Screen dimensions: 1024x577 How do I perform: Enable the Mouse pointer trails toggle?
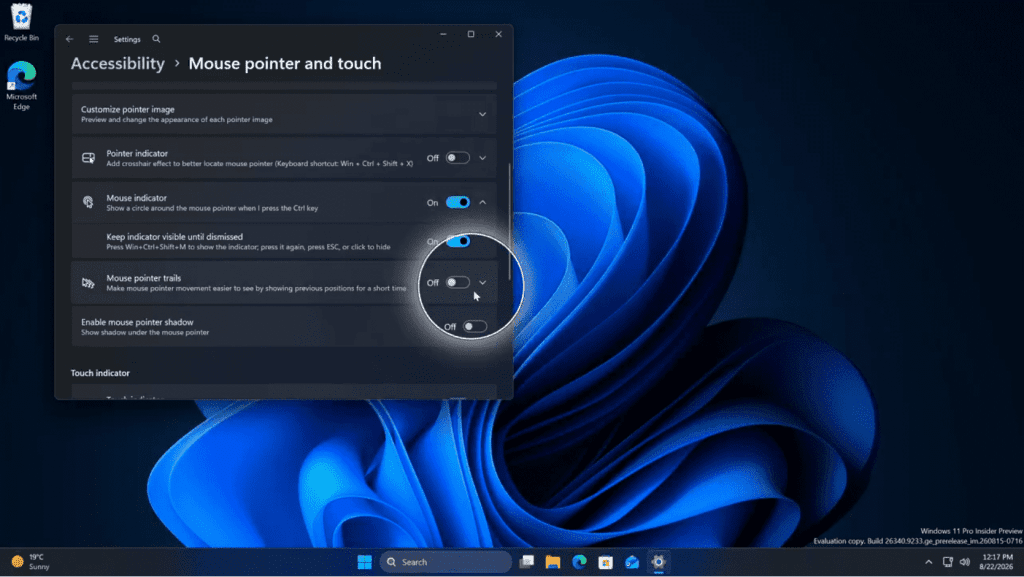[x=458, y=283]
